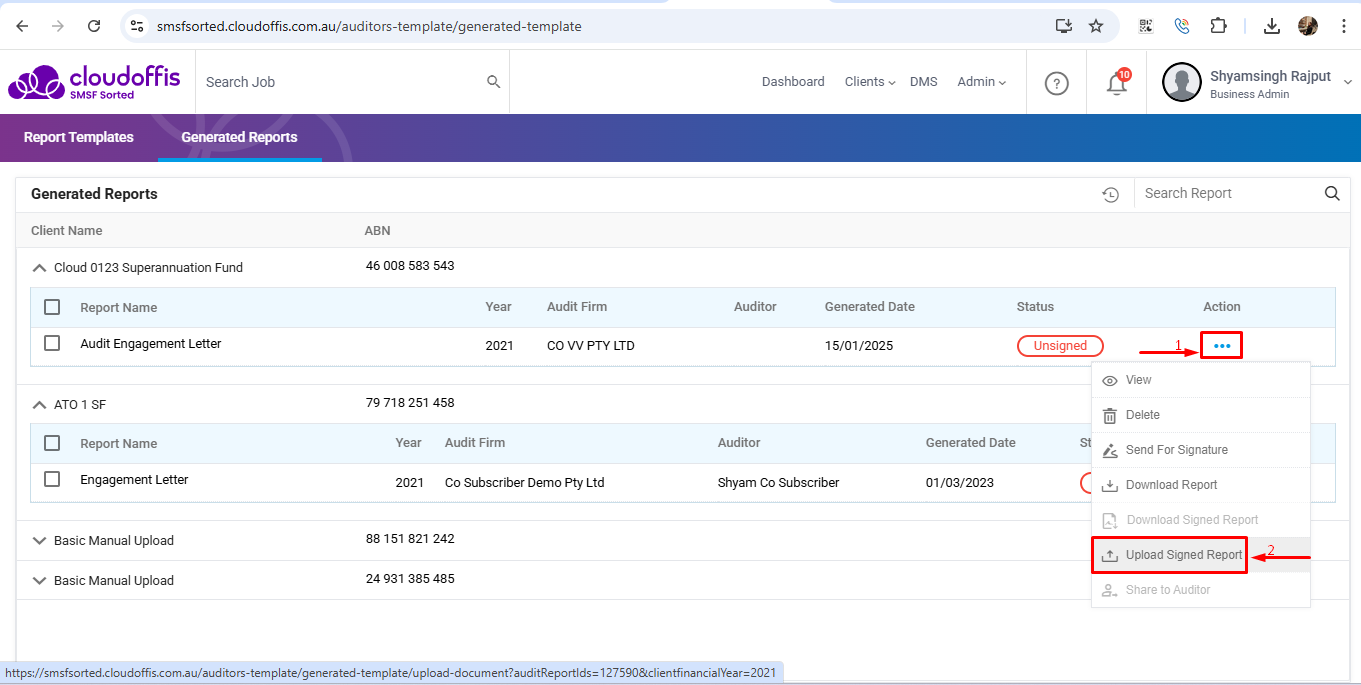Screen dimensions: 1361x685
Task: Click the Engagement Letter report name
Action: click(134, 480)
